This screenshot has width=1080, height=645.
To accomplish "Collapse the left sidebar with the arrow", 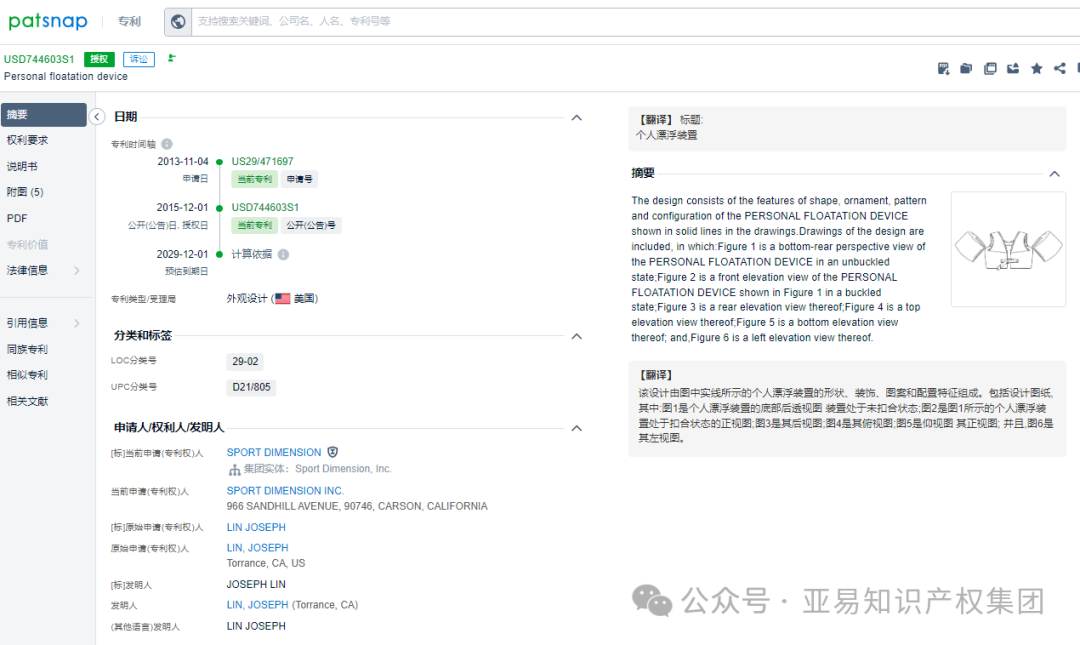I will click(97, 116).
